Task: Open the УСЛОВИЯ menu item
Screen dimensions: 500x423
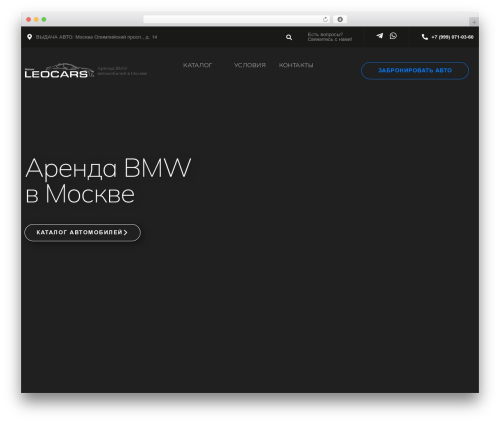Action: point(250,65)
